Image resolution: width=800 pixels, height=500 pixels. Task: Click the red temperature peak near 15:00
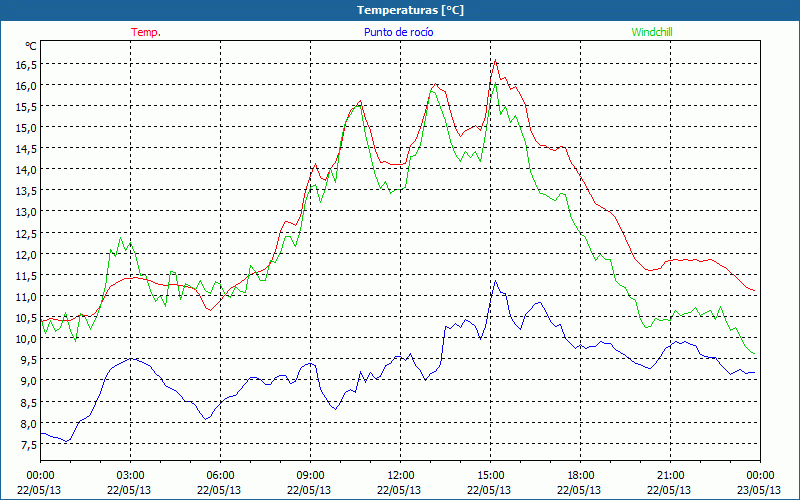[495, 60]
